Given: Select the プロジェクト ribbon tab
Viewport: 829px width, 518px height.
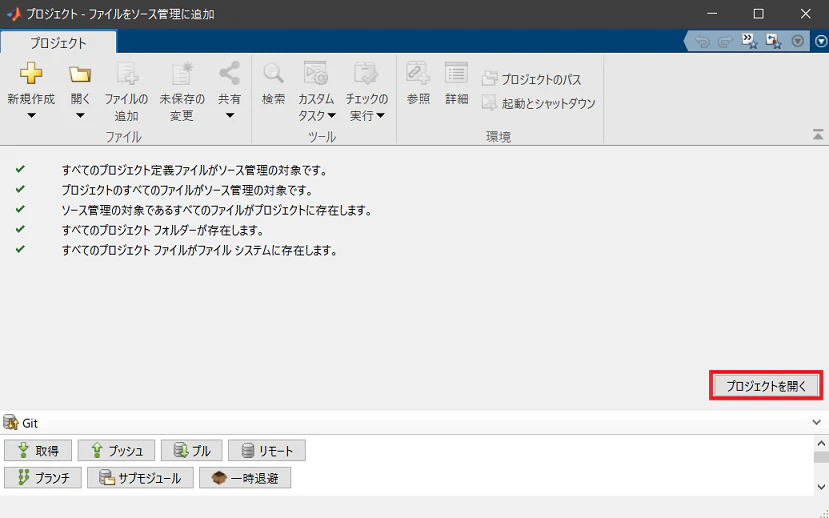Looking at the screenshot, I should tap(58, 43).
